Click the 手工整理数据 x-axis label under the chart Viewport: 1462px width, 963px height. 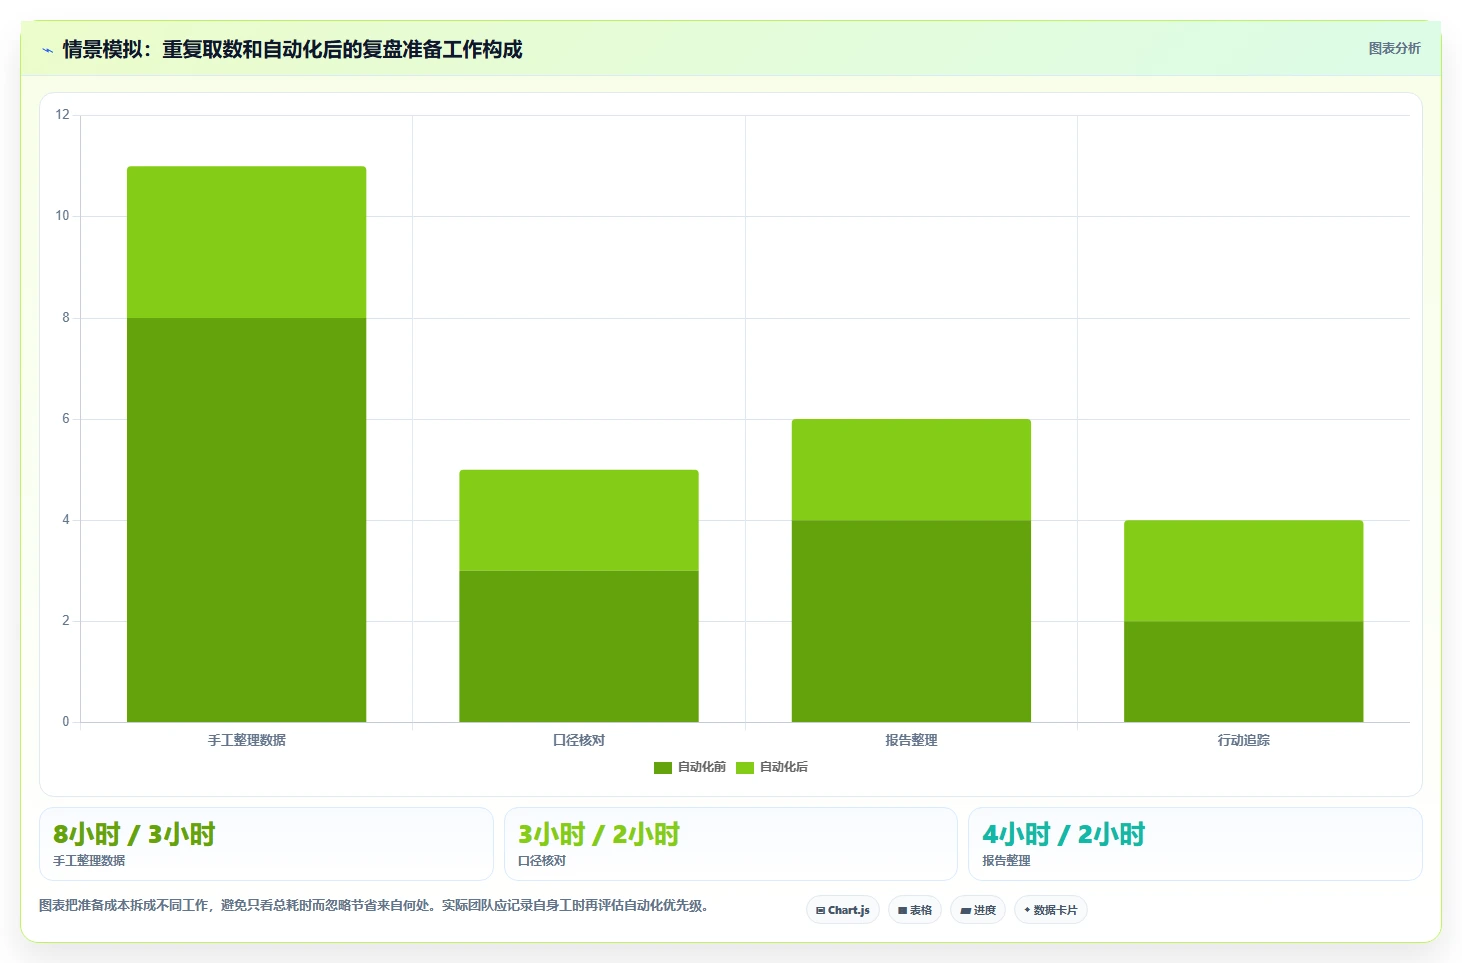coord(247,740)
